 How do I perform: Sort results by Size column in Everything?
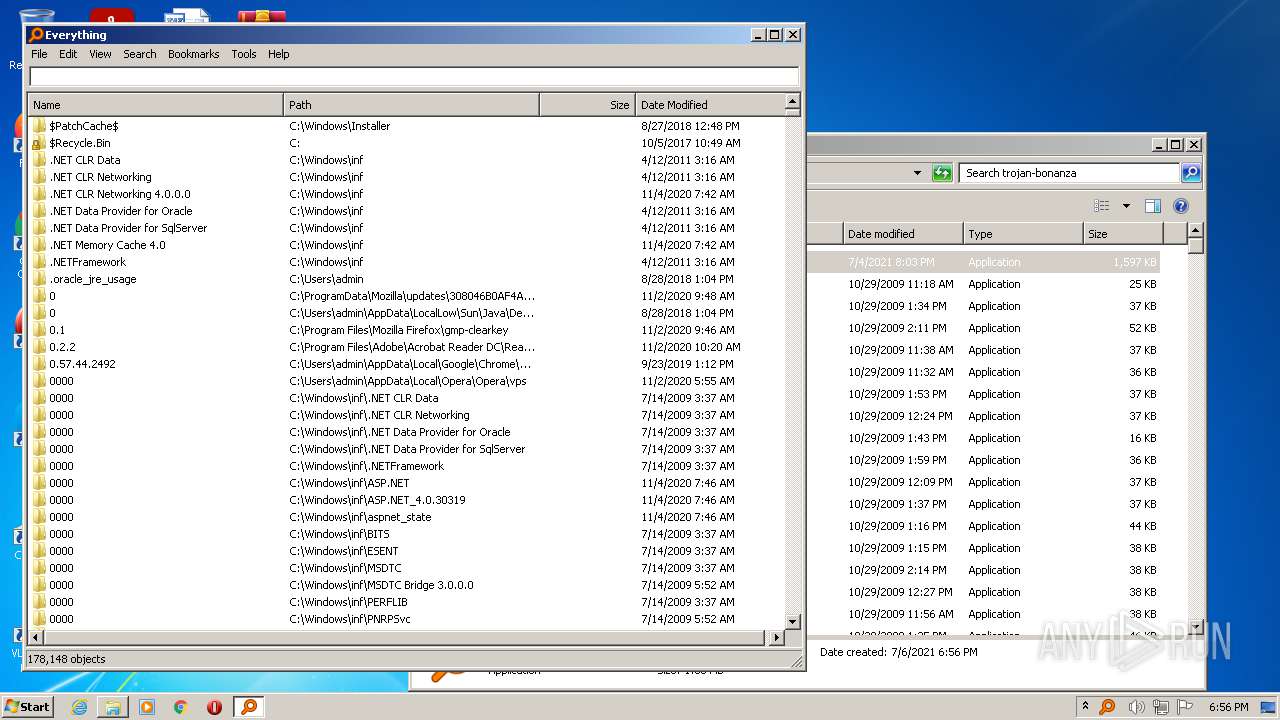tap(587, 104)
